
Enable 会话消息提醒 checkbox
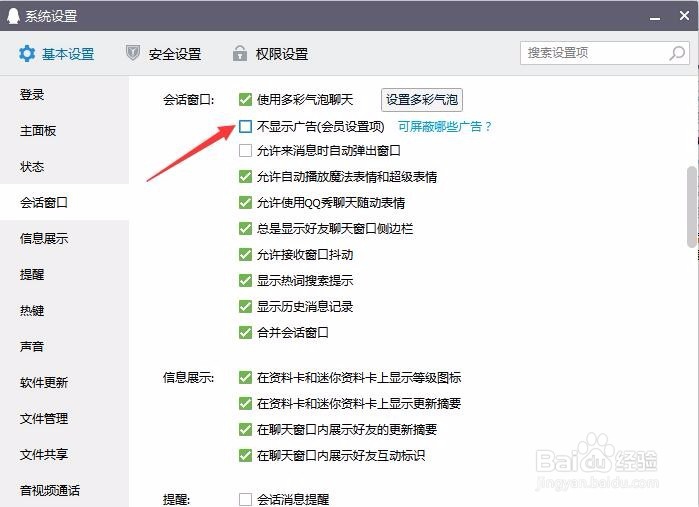tap(245, 499)
